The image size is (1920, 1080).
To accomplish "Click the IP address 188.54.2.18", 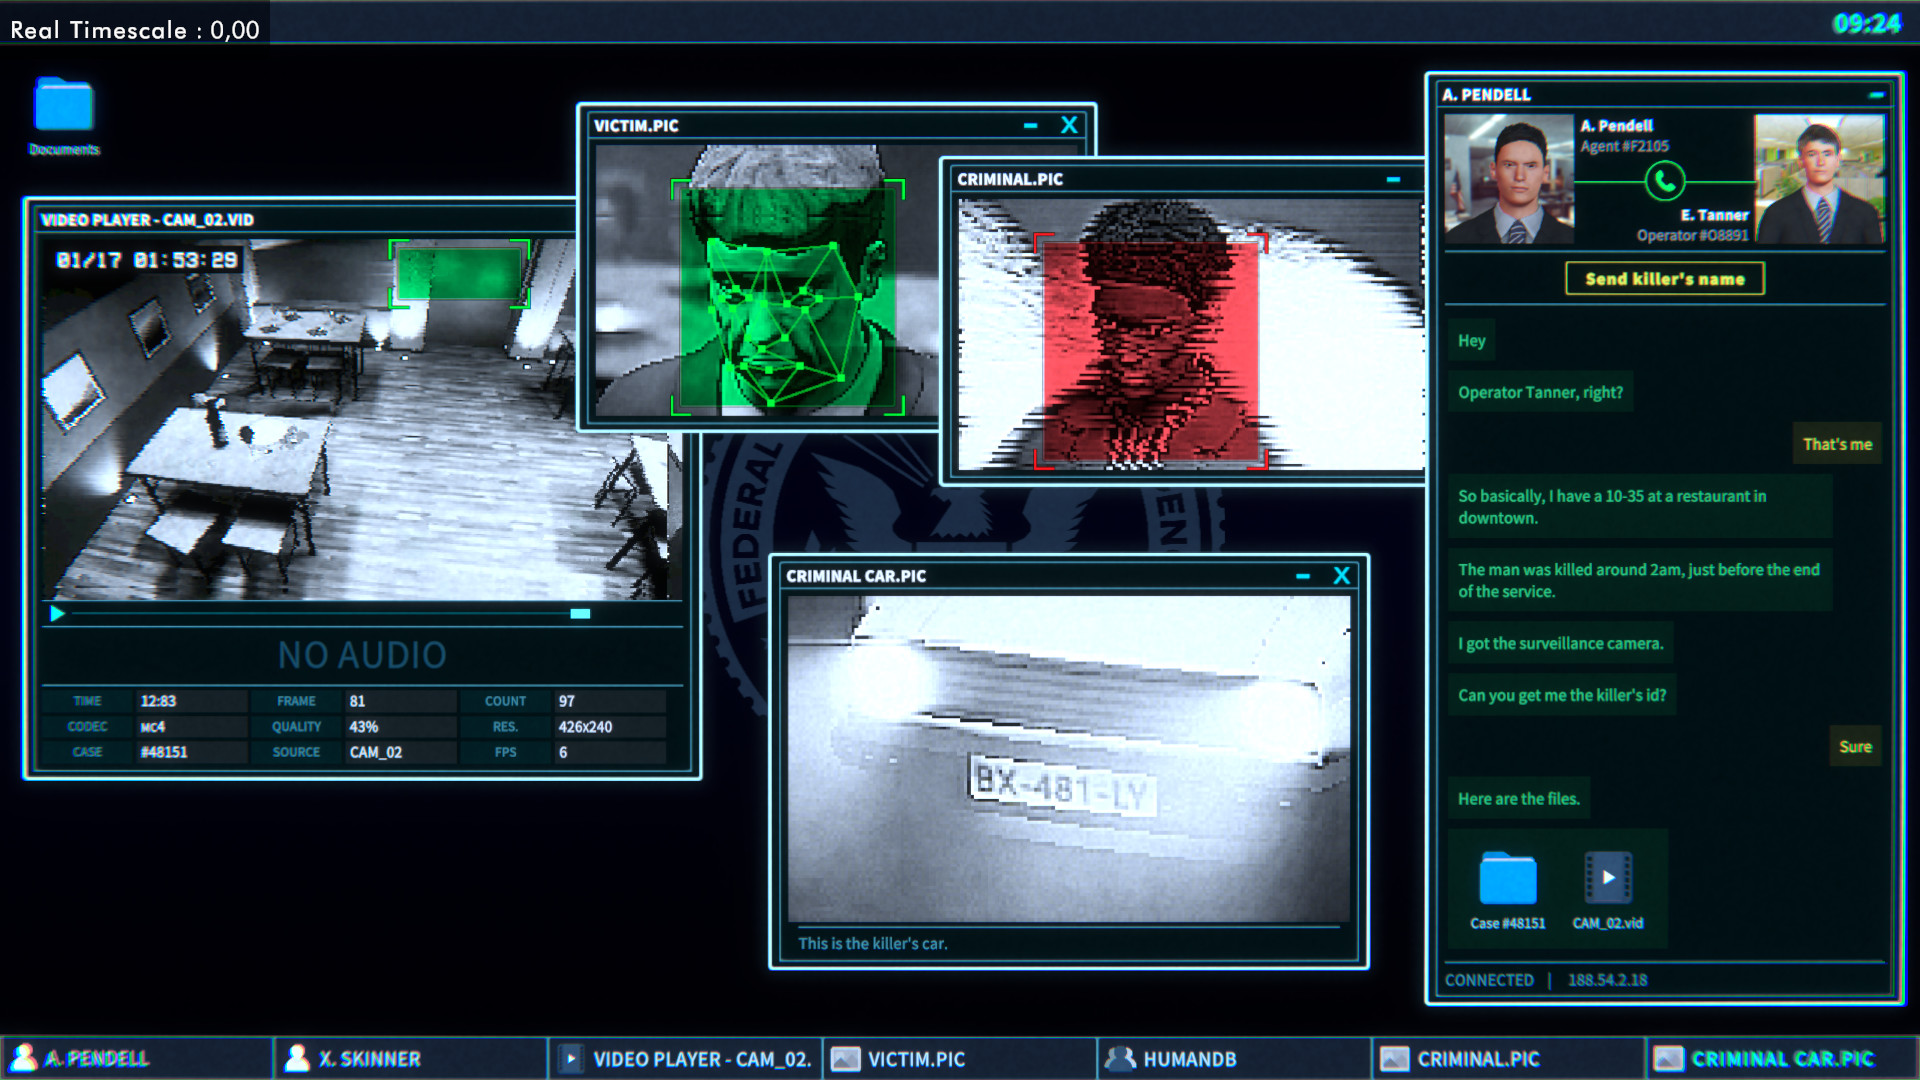I will (1607, 980).
